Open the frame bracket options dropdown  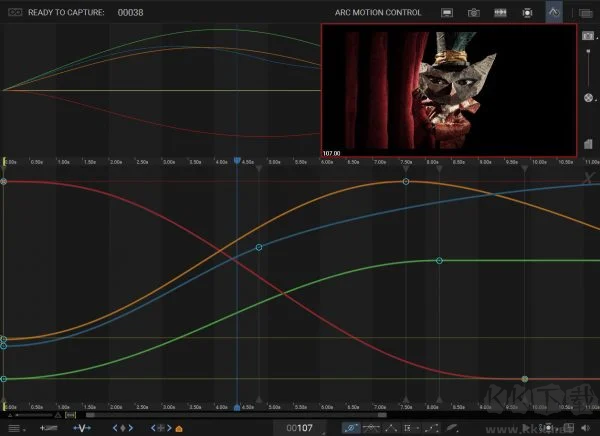[x=410, y=428]
